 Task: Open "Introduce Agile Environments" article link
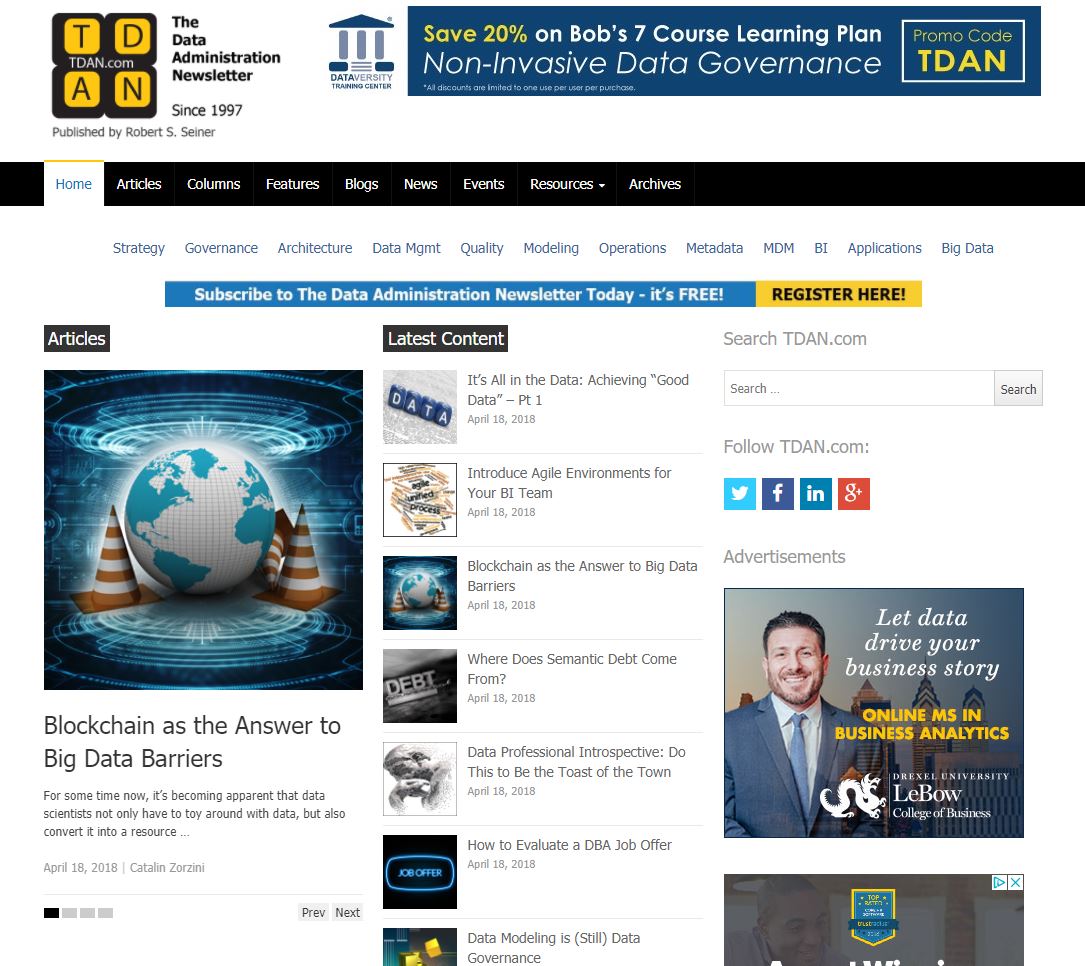coord(569,483)
